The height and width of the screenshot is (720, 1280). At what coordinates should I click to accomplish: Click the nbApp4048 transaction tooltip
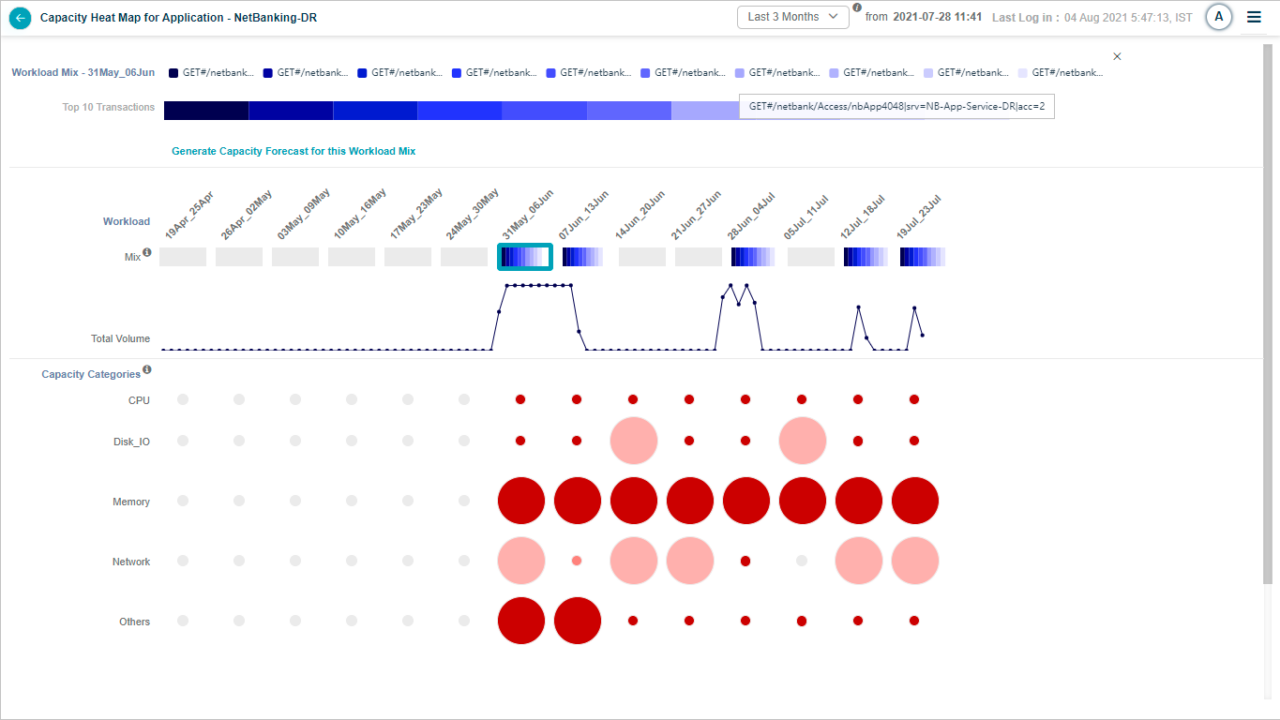pyautogui.click(x=896, y=106)
